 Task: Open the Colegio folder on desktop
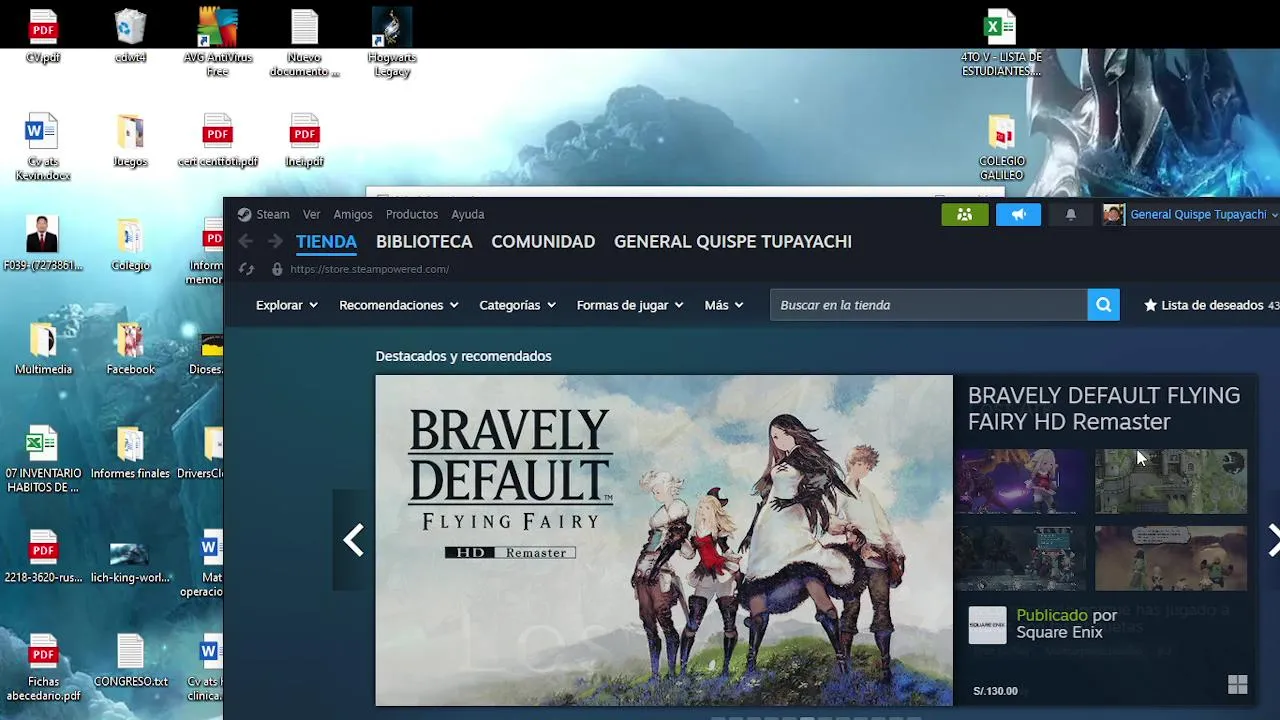coord(130,245)
